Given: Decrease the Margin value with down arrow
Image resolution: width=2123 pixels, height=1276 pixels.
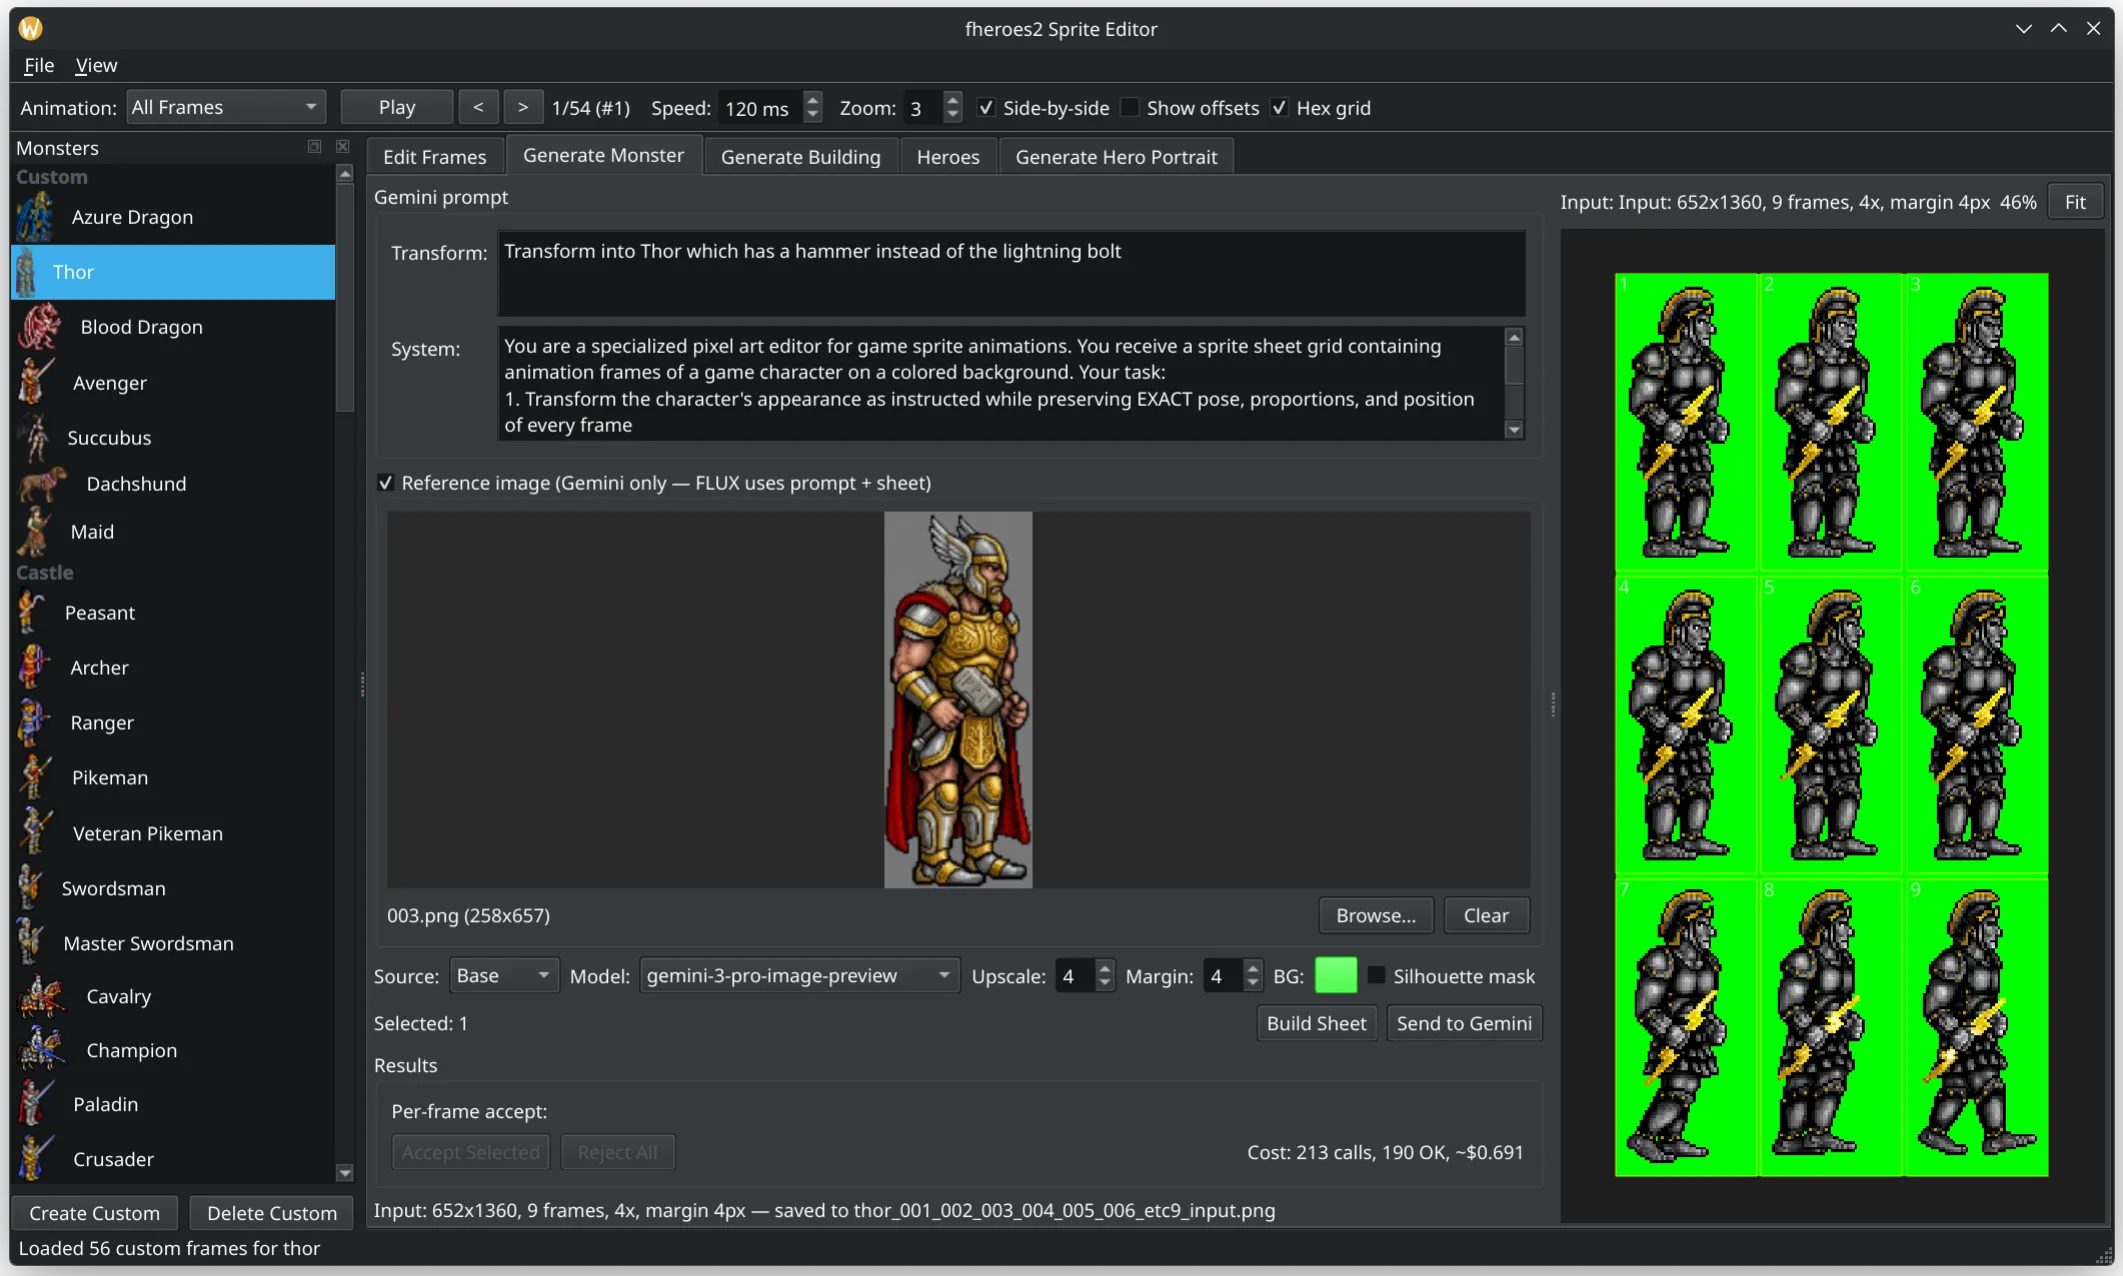Looking at the screenshot, I should coord(1253,983).
